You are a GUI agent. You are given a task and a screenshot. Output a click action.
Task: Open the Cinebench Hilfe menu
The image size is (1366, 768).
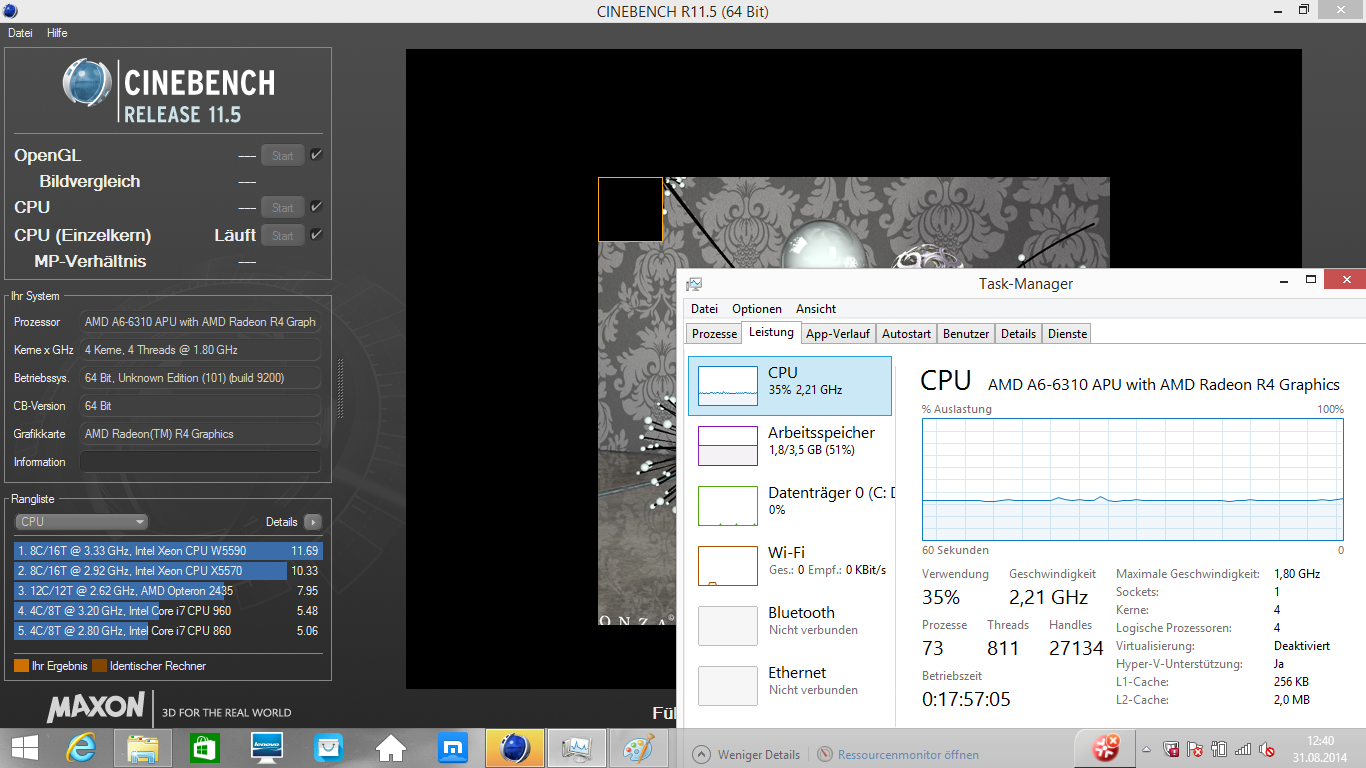(57, 33)
